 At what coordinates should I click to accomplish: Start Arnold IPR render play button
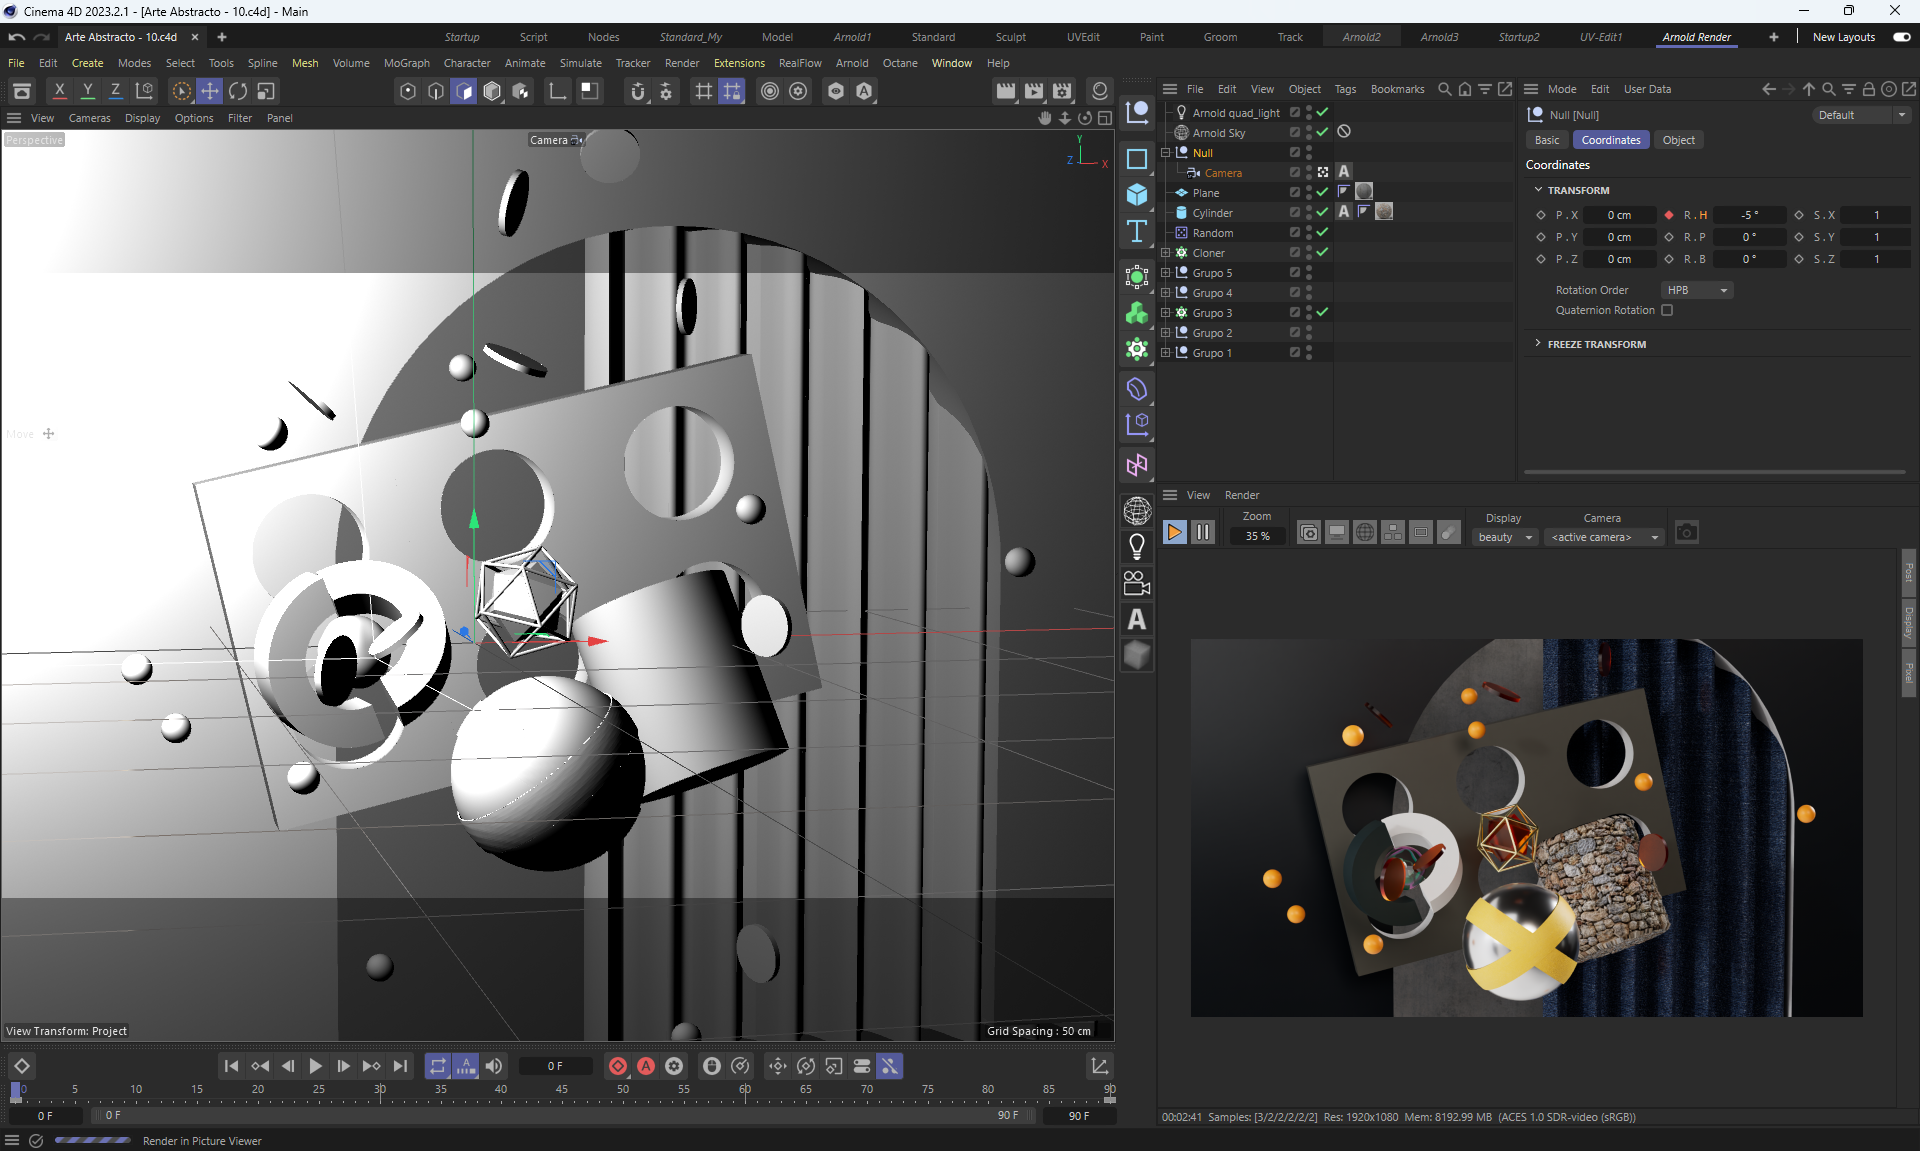coord(1175,533)
